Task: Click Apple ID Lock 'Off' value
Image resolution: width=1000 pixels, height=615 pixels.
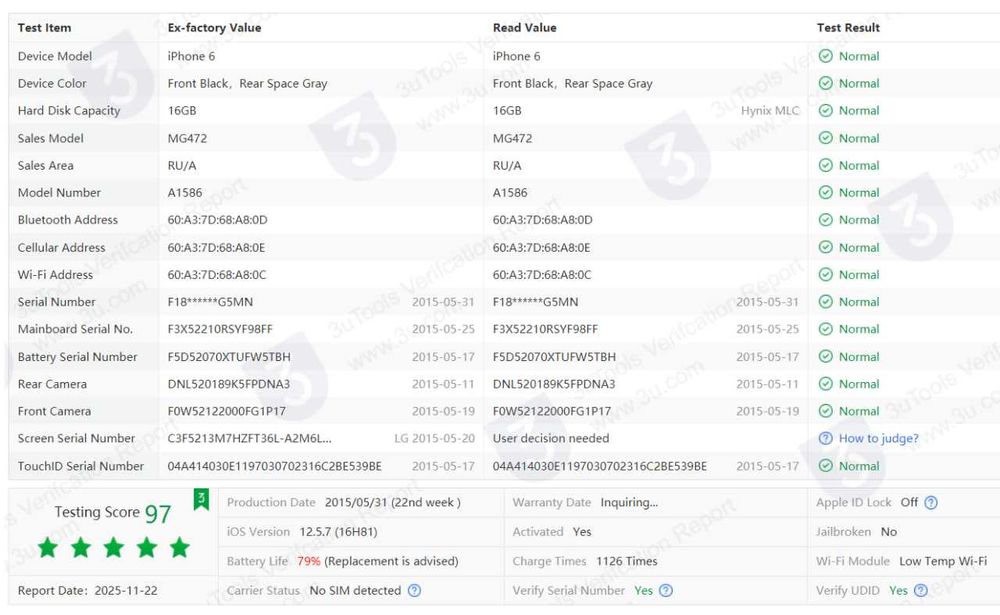Action: point(909,503)
